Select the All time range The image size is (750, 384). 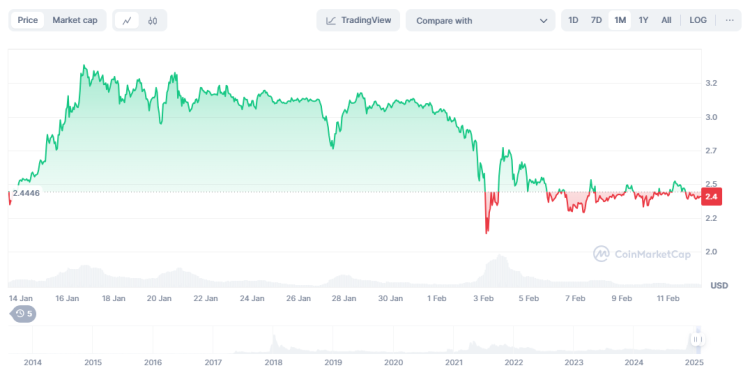[x=666, y=20]
